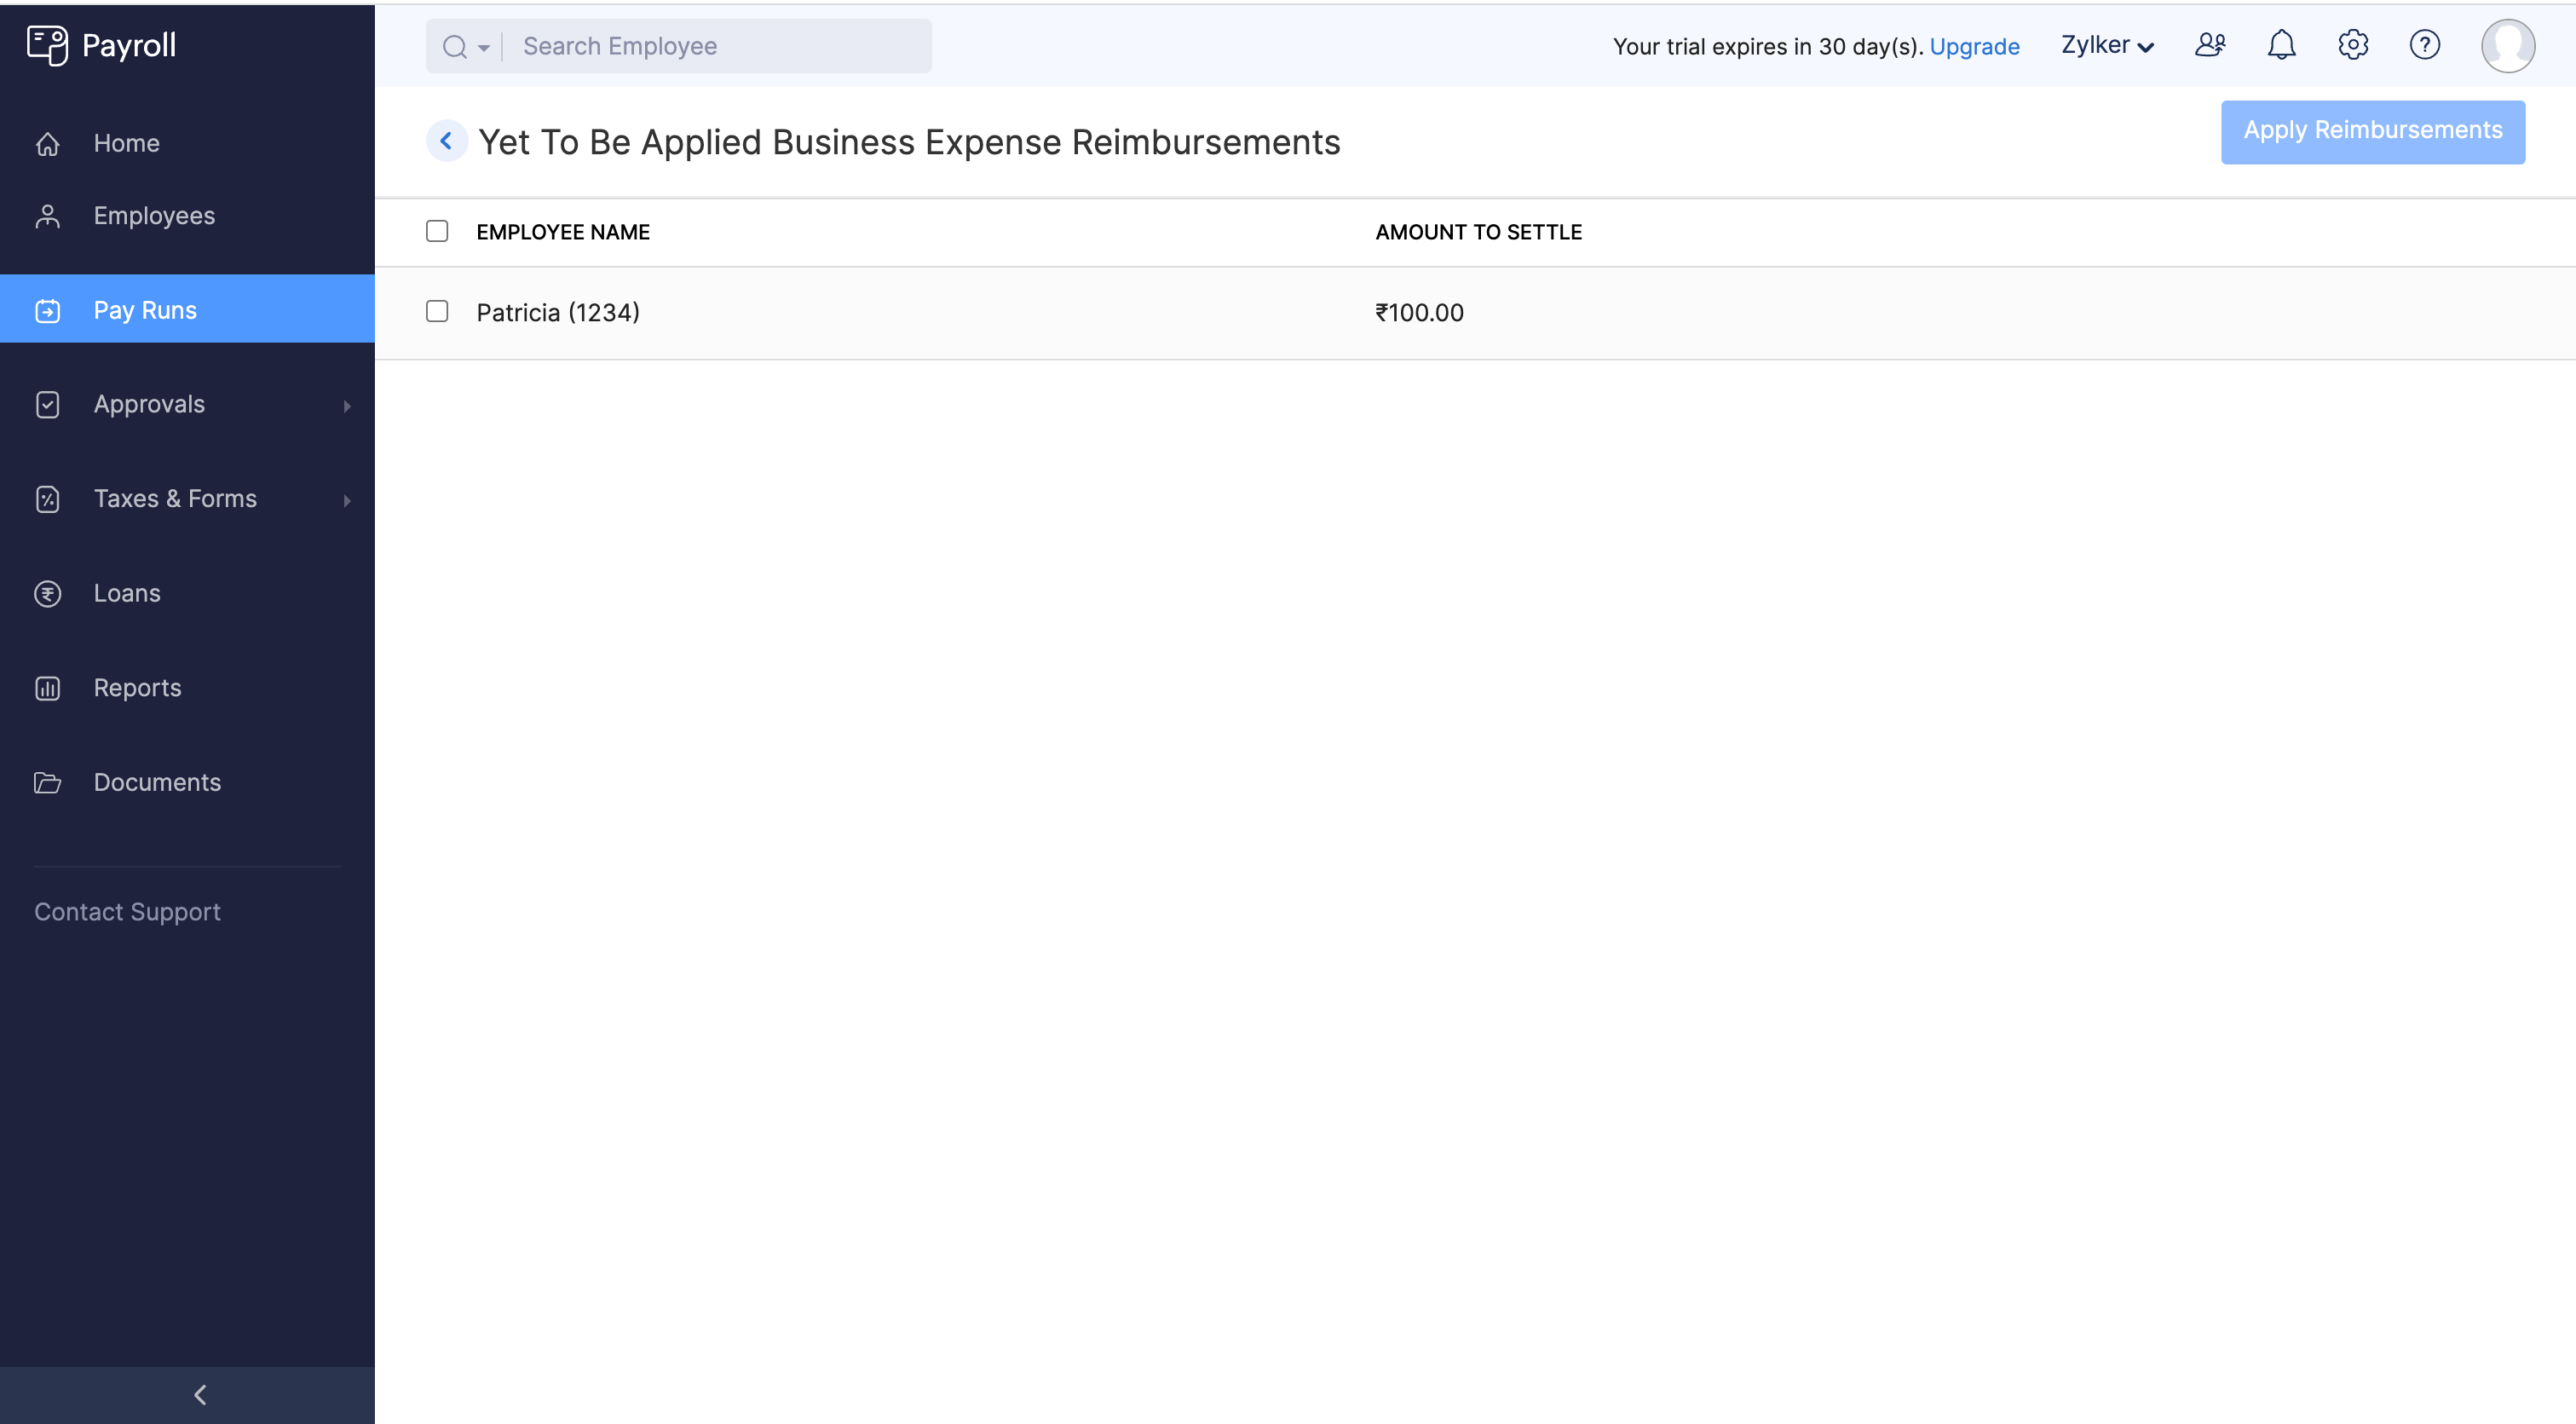
Task: Open the Loans section icon
Action: (x=48, y=593)
